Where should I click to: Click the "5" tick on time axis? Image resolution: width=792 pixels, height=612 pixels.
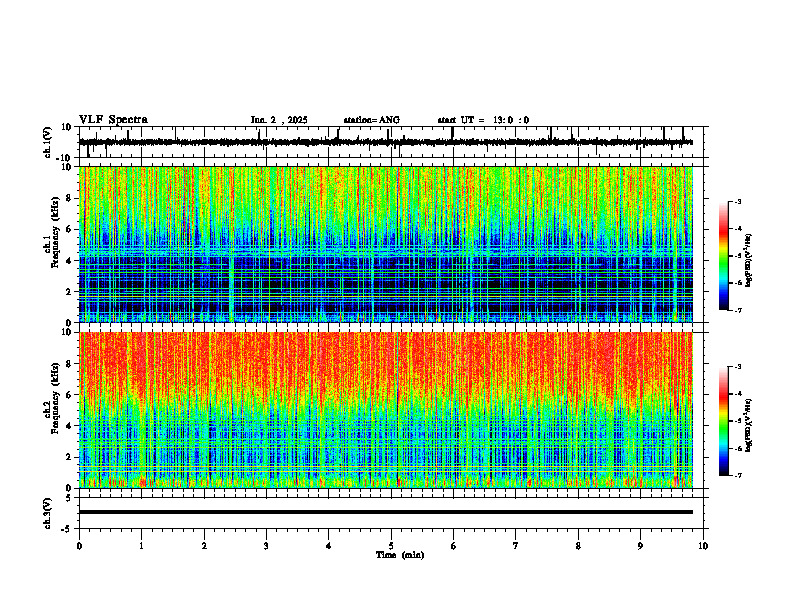(391, 546)
